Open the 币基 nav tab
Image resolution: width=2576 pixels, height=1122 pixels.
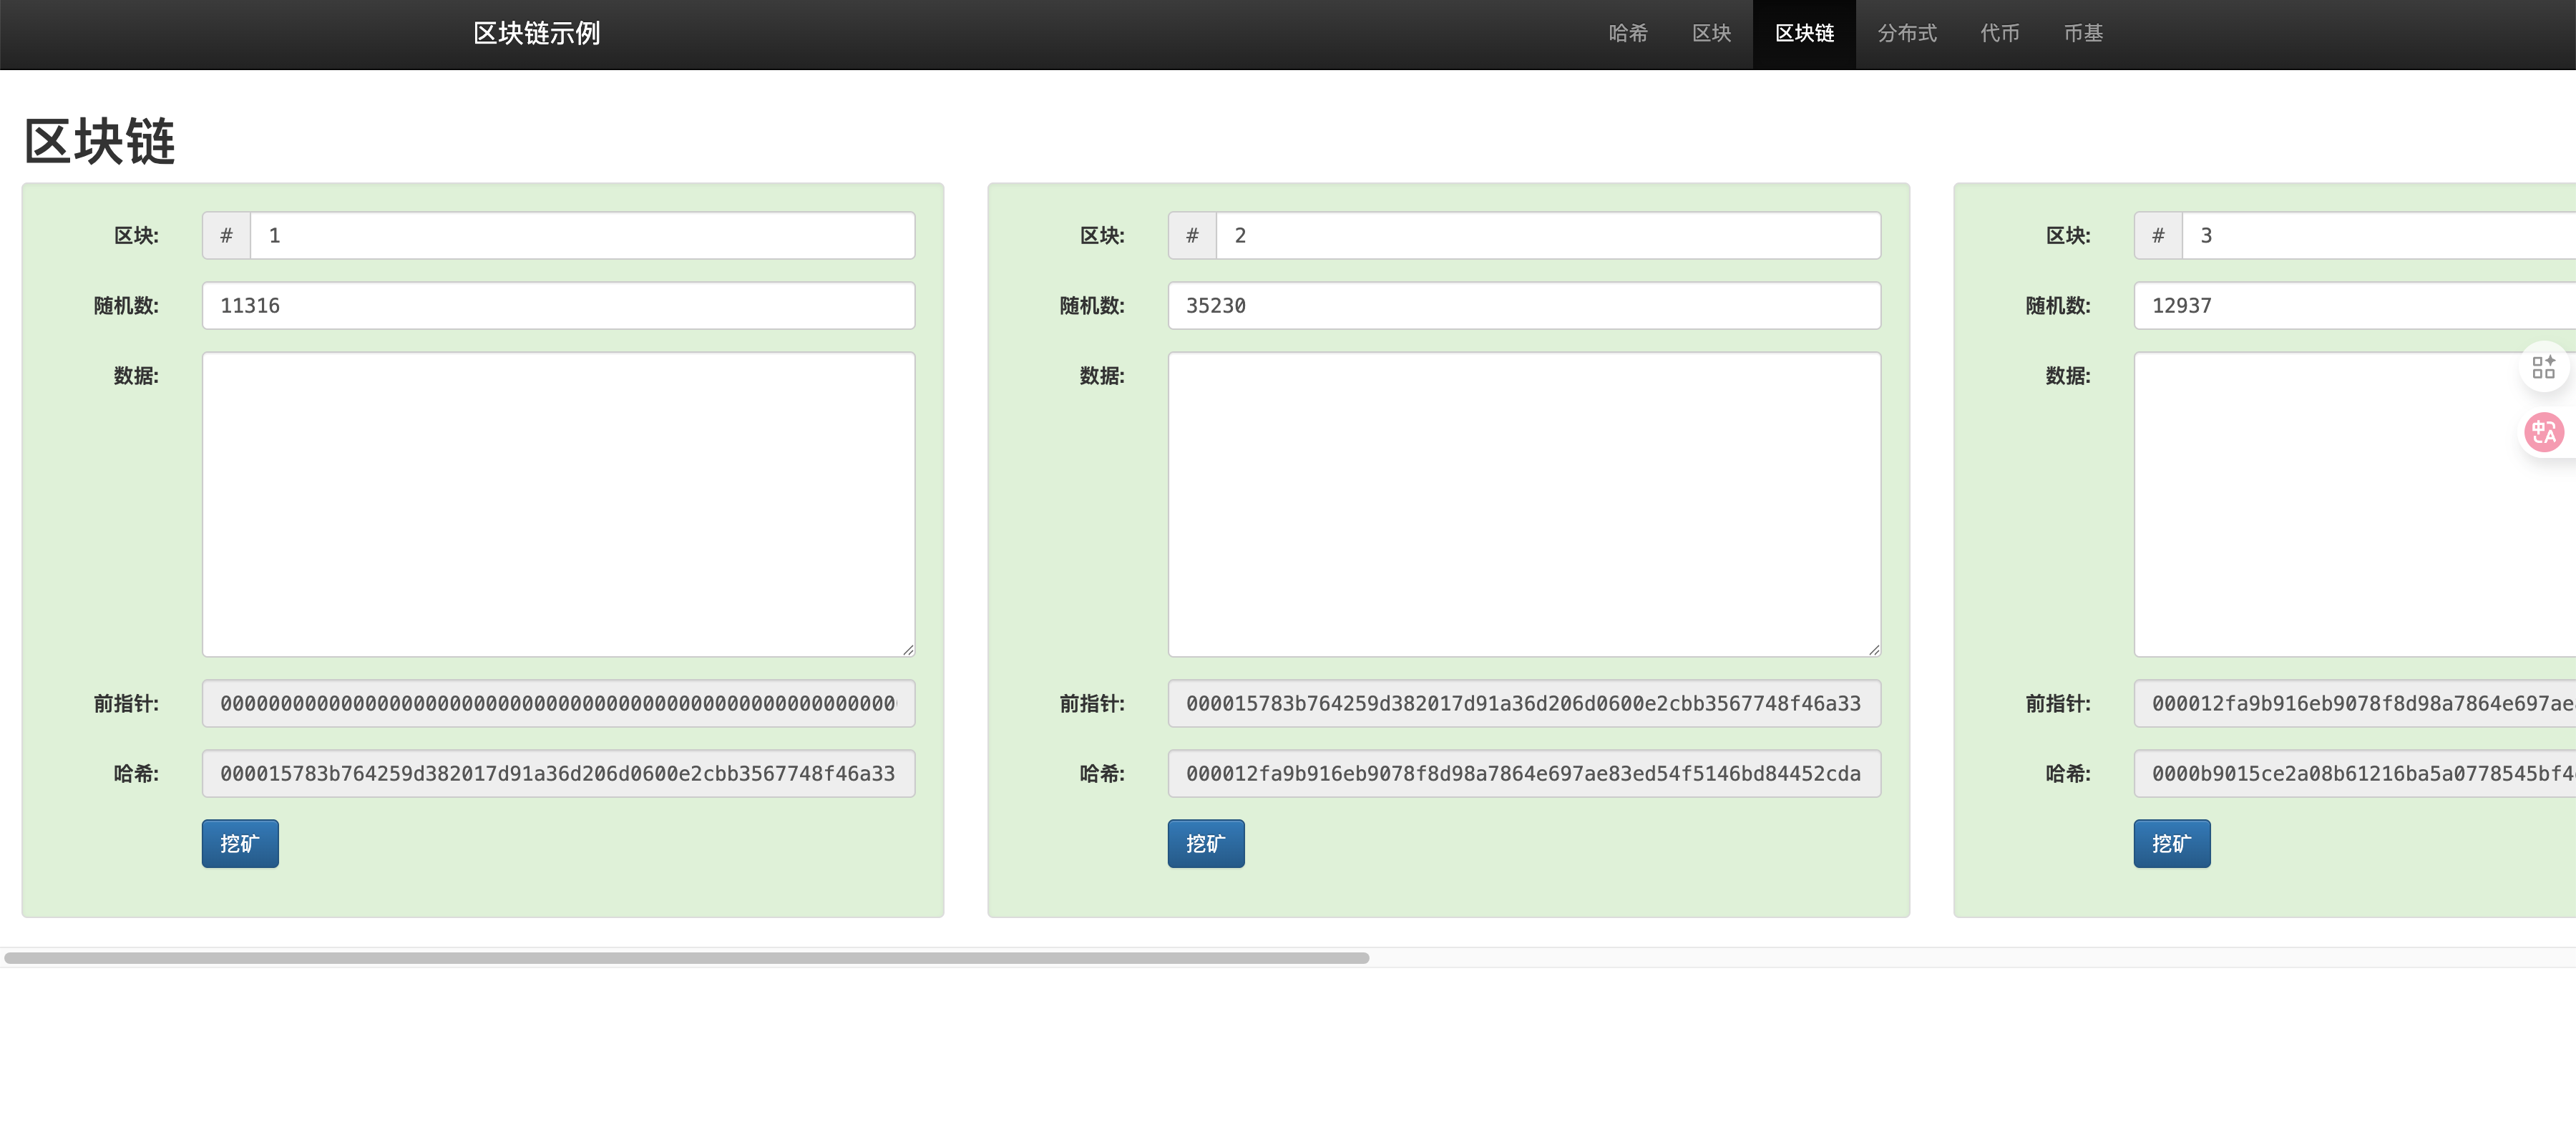point(2083,34)
